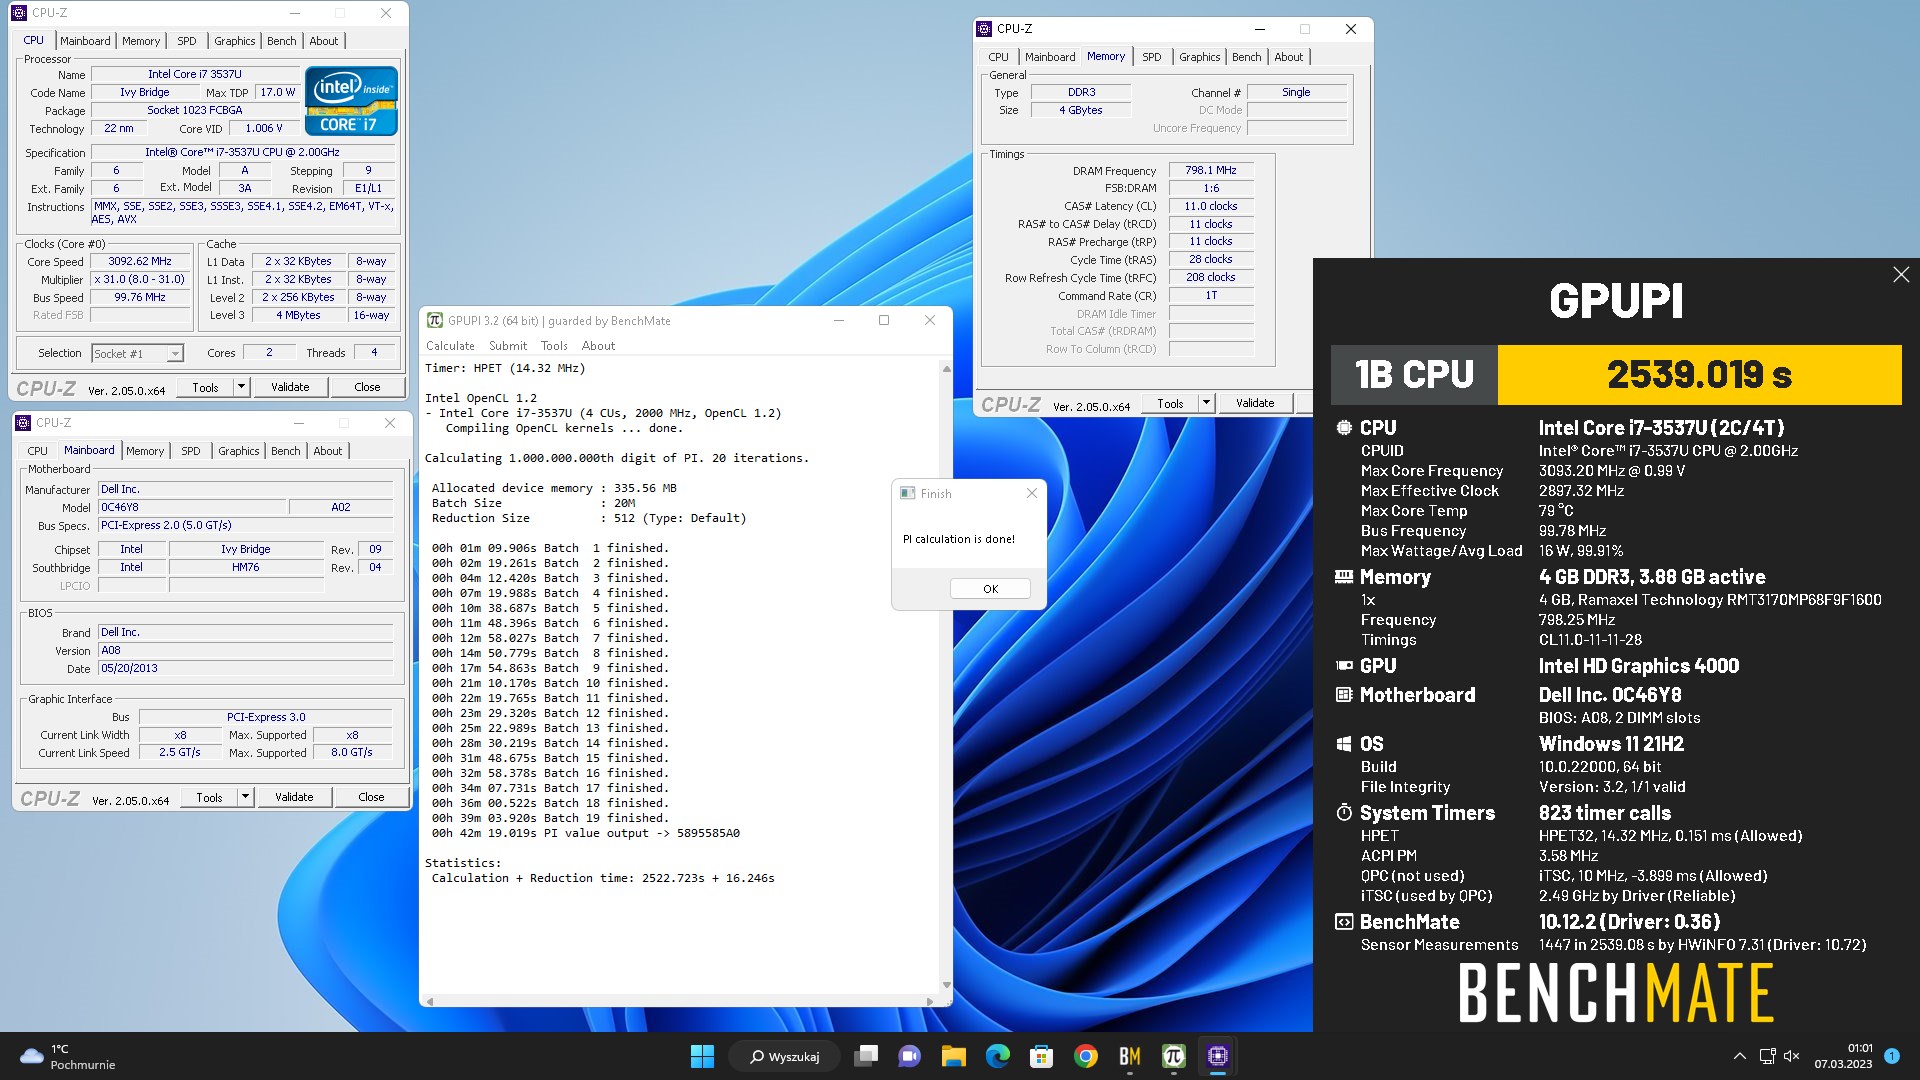This screenshot has width=1920, height=1080.
Task: Click Validate in CPU-Z Memory window
Action: point(1255,403)
